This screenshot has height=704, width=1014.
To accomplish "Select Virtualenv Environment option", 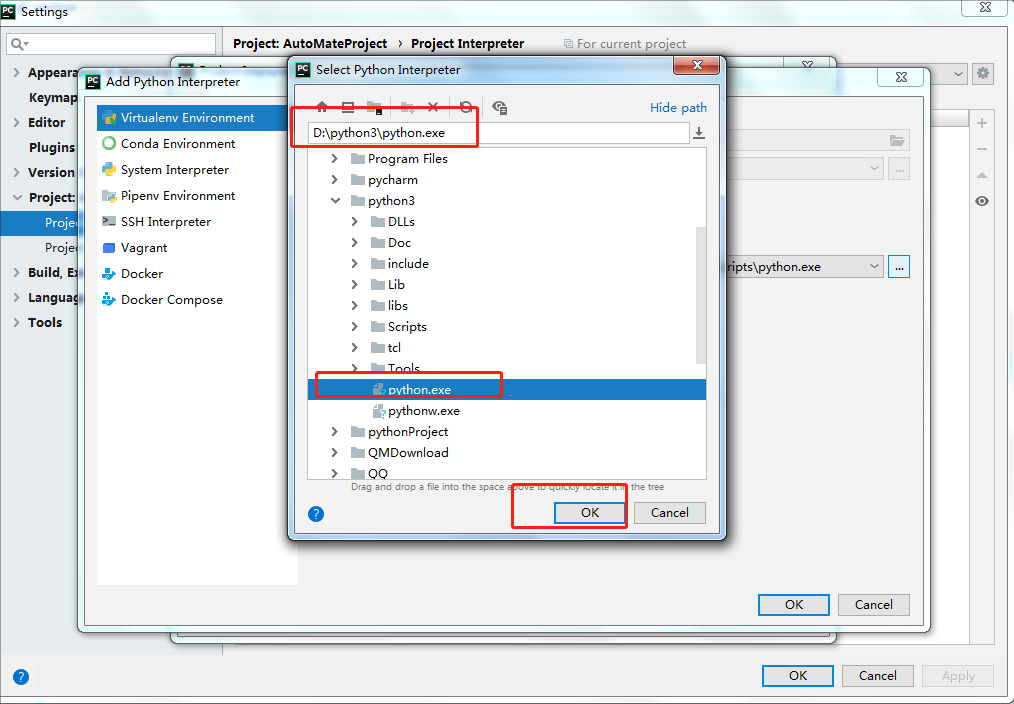I will pos(193,118).
